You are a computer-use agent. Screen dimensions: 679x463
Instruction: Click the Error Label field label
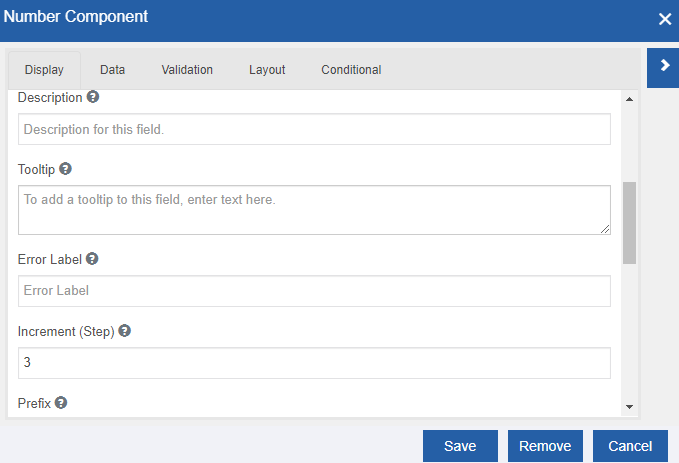point(49,259)
